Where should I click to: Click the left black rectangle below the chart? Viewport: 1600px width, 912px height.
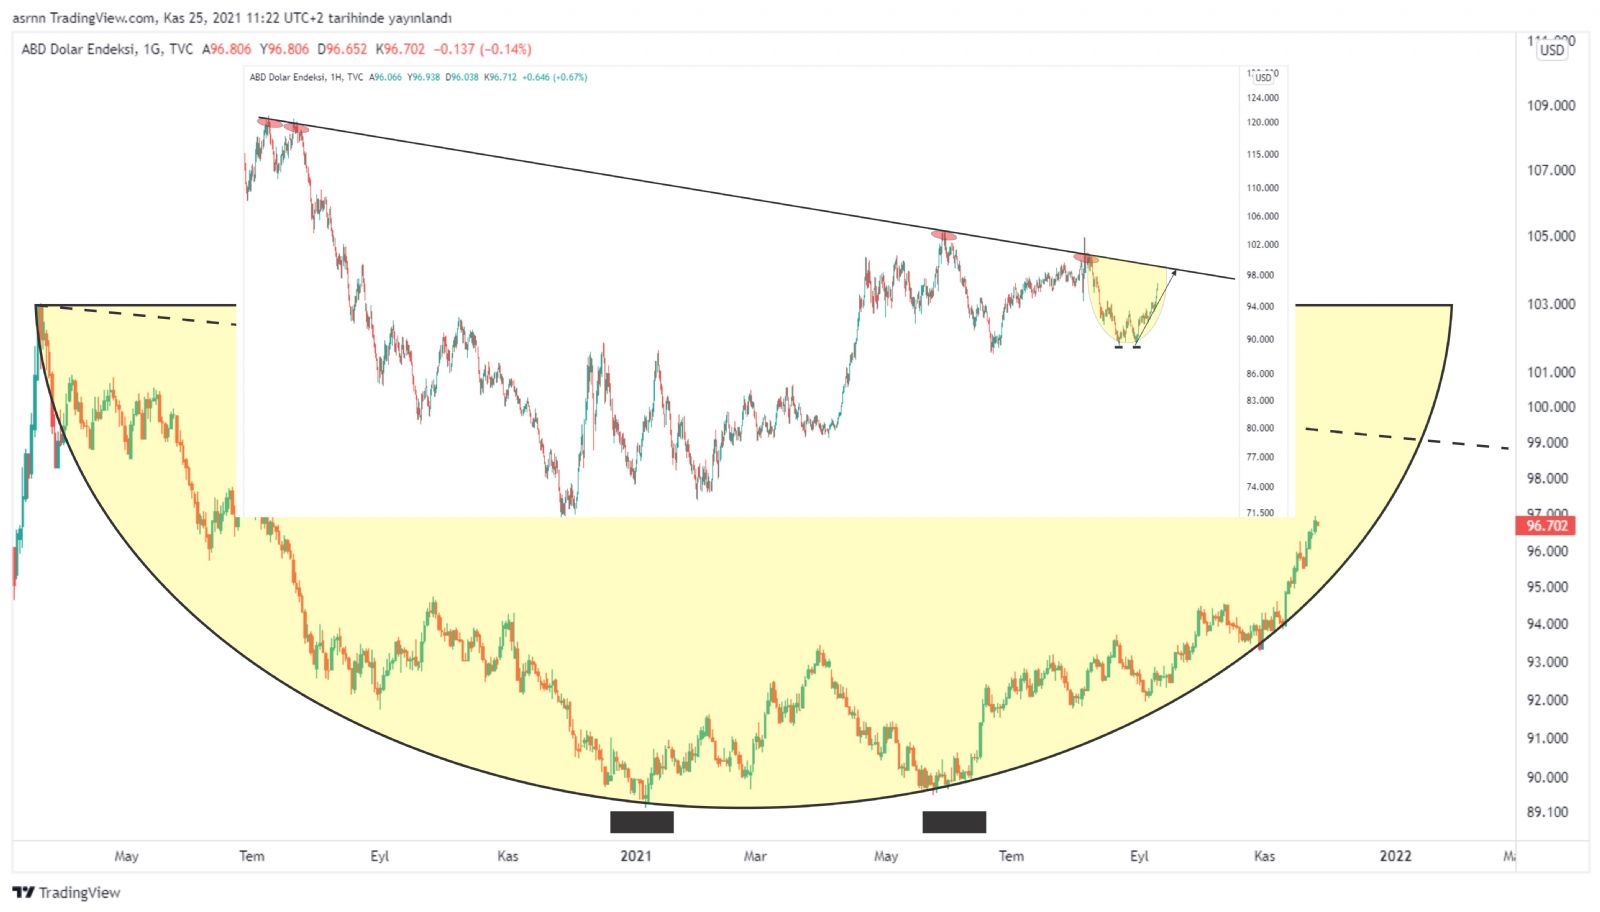[x=641, y=822]
